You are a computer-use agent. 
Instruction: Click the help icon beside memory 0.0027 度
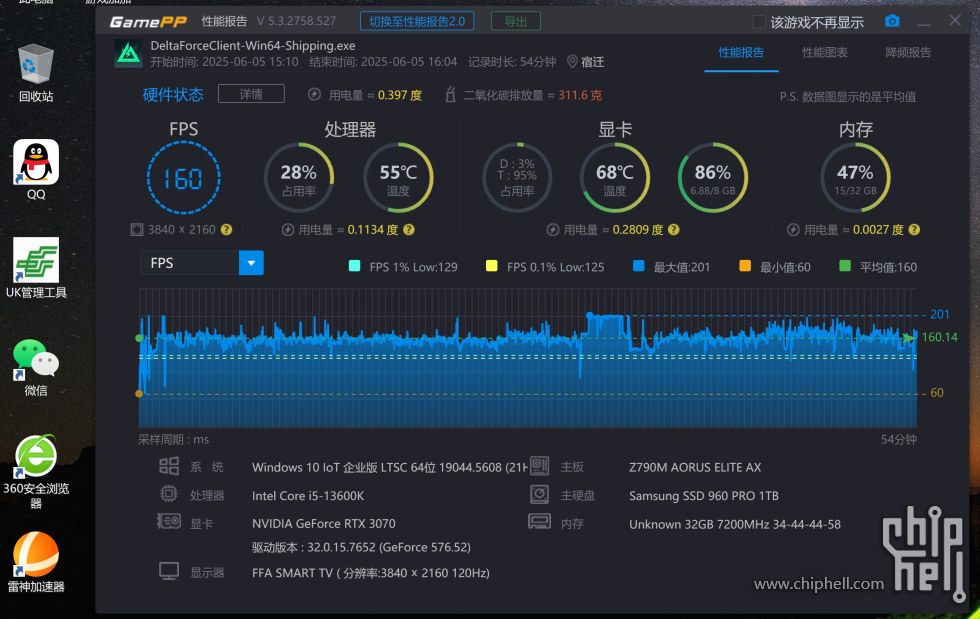point(914,229)
